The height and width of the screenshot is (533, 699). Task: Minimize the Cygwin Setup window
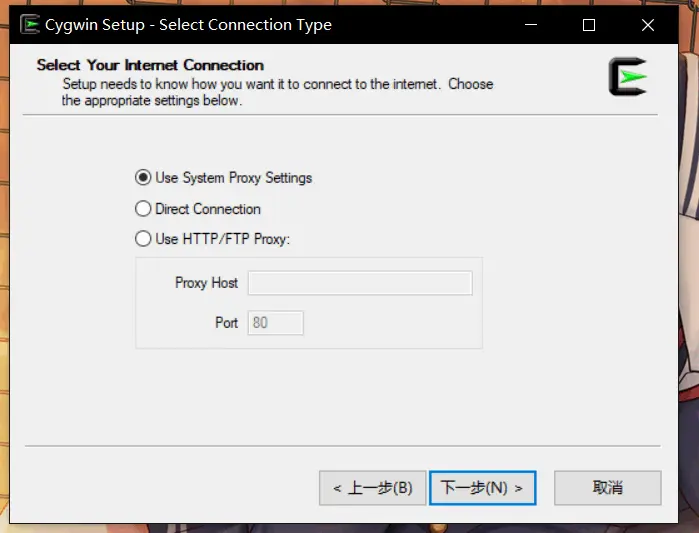point(530,25)
